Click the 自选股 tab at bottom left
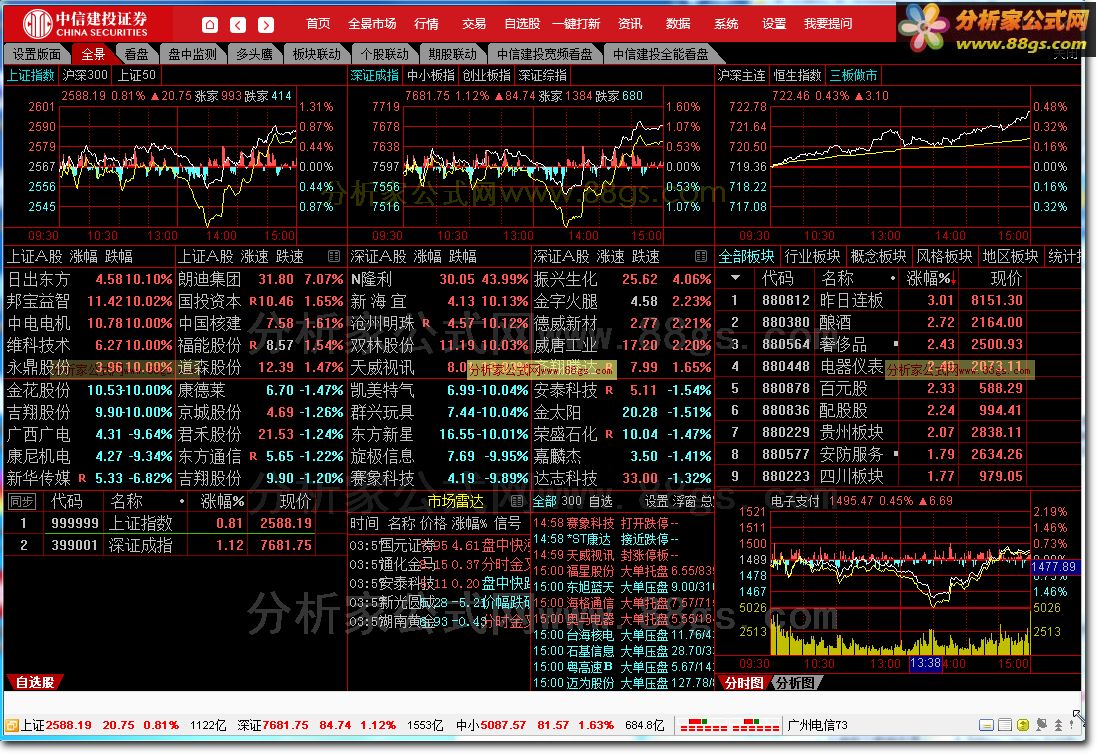Viewport: 1098px width, 754px height. pos(35,682)
